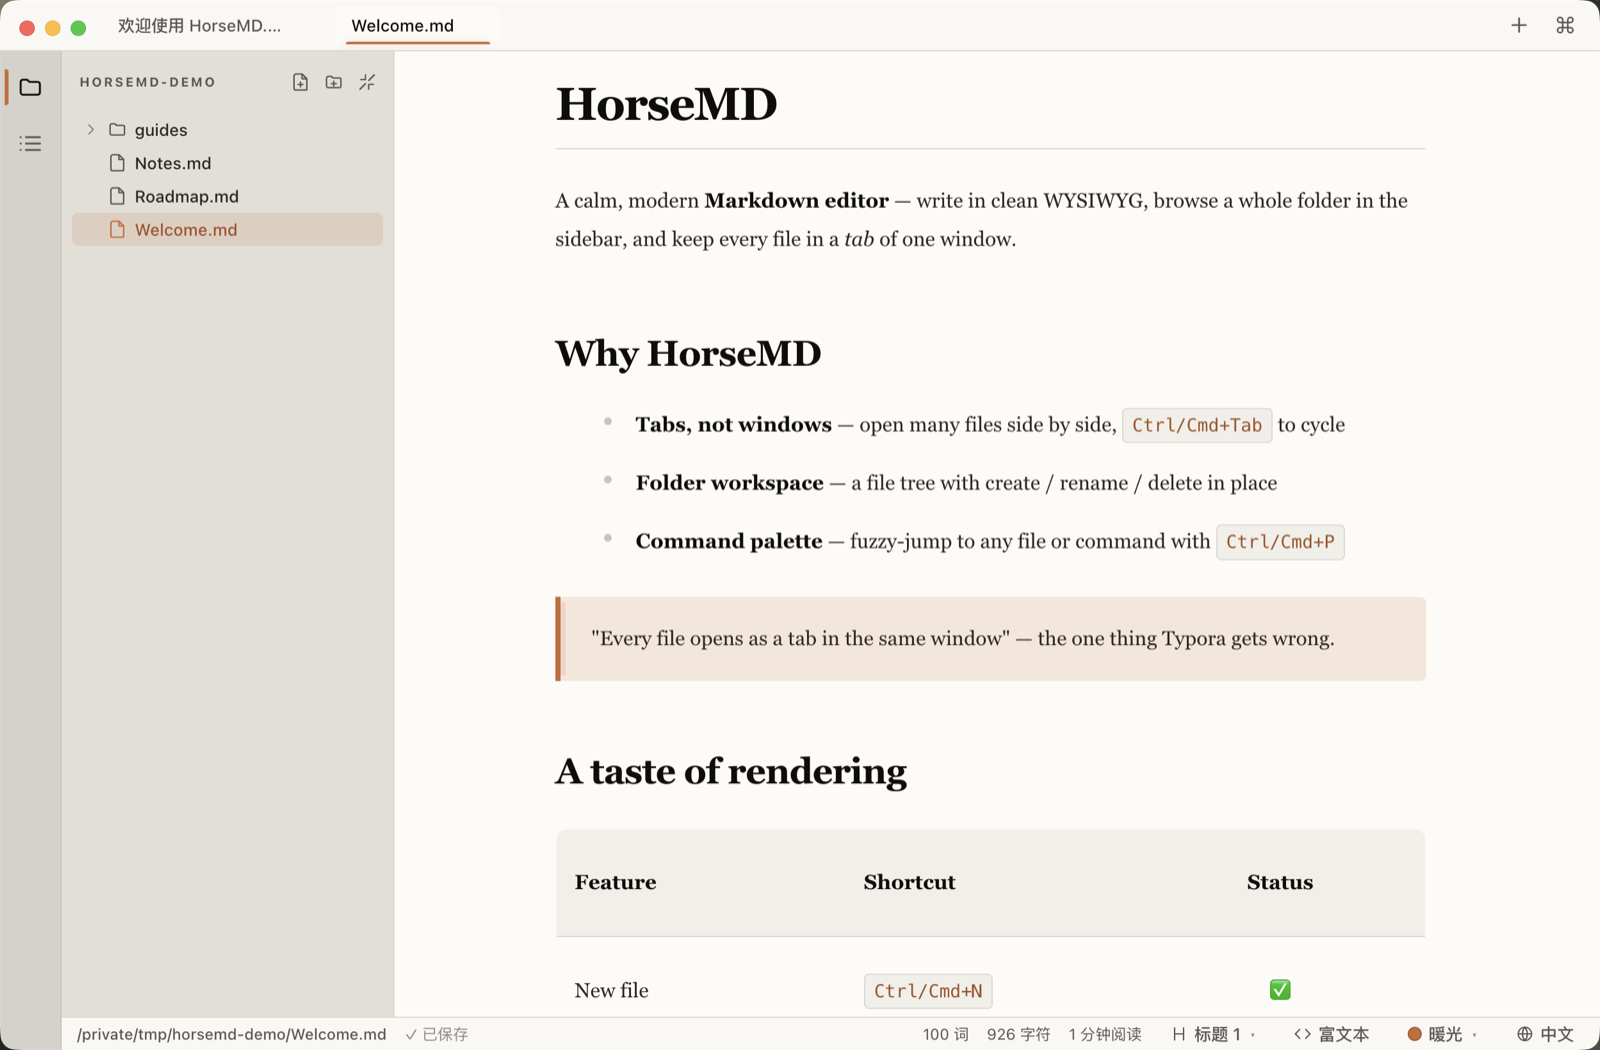
Task: Click the Status table header
Action: pyautogui.click(x=1279, y=882)
